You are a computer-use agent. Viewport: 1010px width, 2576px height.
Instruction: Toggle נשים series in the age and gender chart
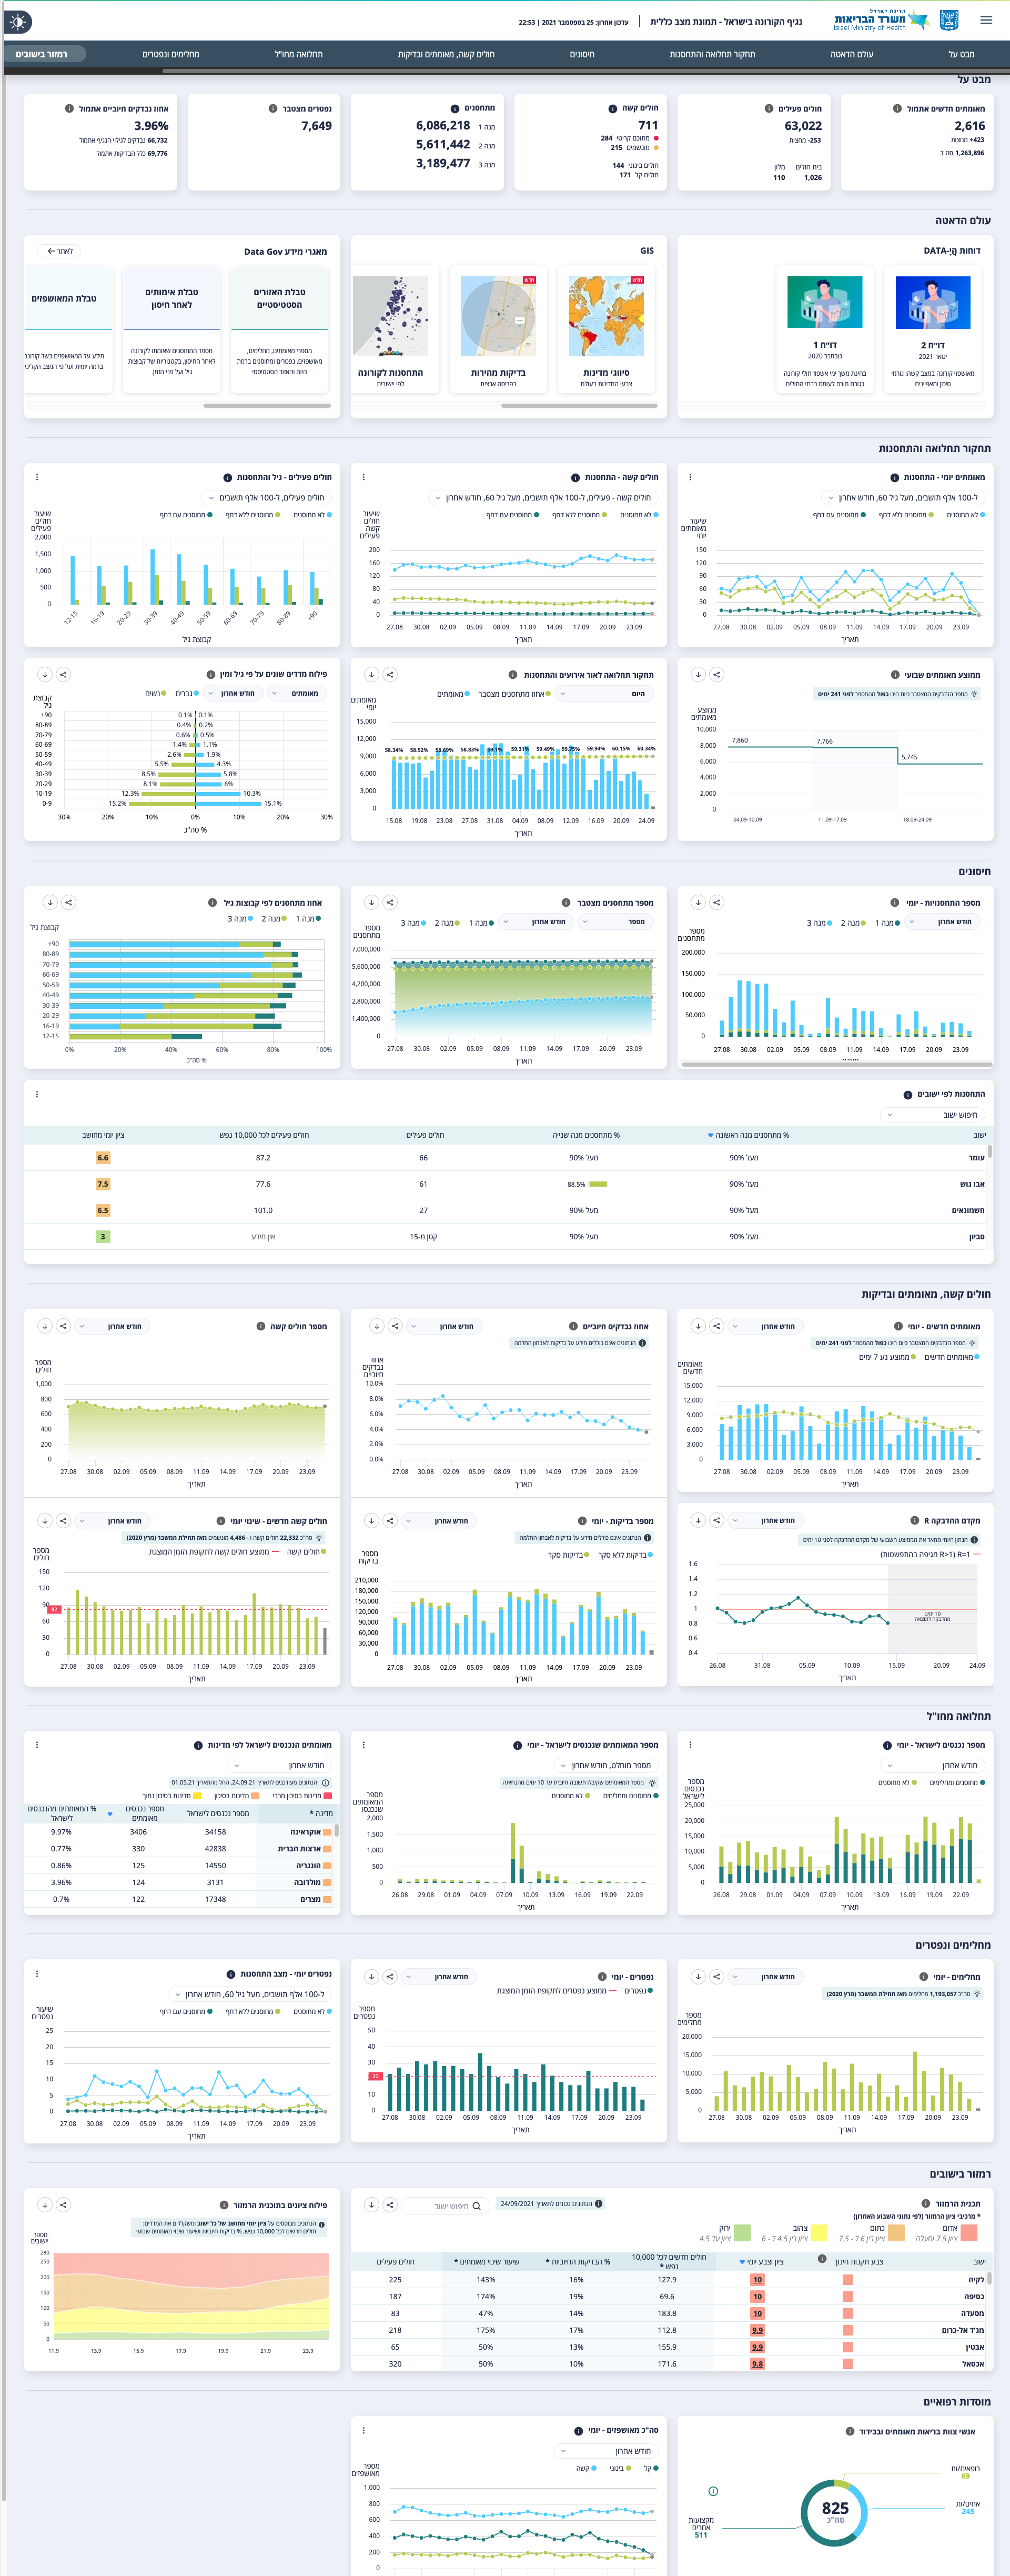(x=155, y=693)
